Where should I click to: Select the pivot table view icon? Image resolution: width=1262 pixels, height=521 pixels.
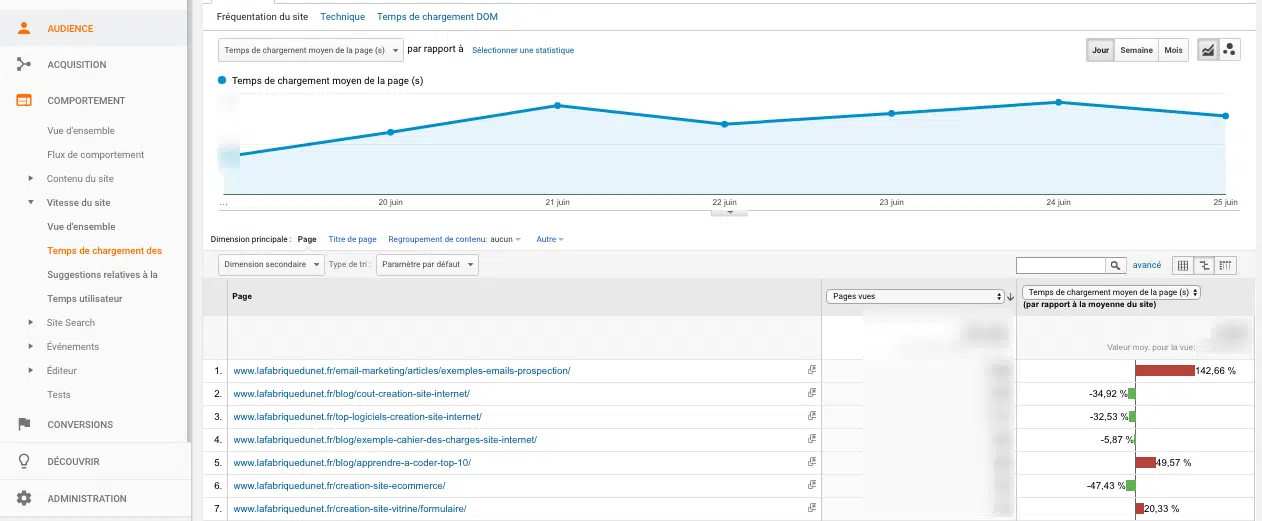[x=1226, y=265]
